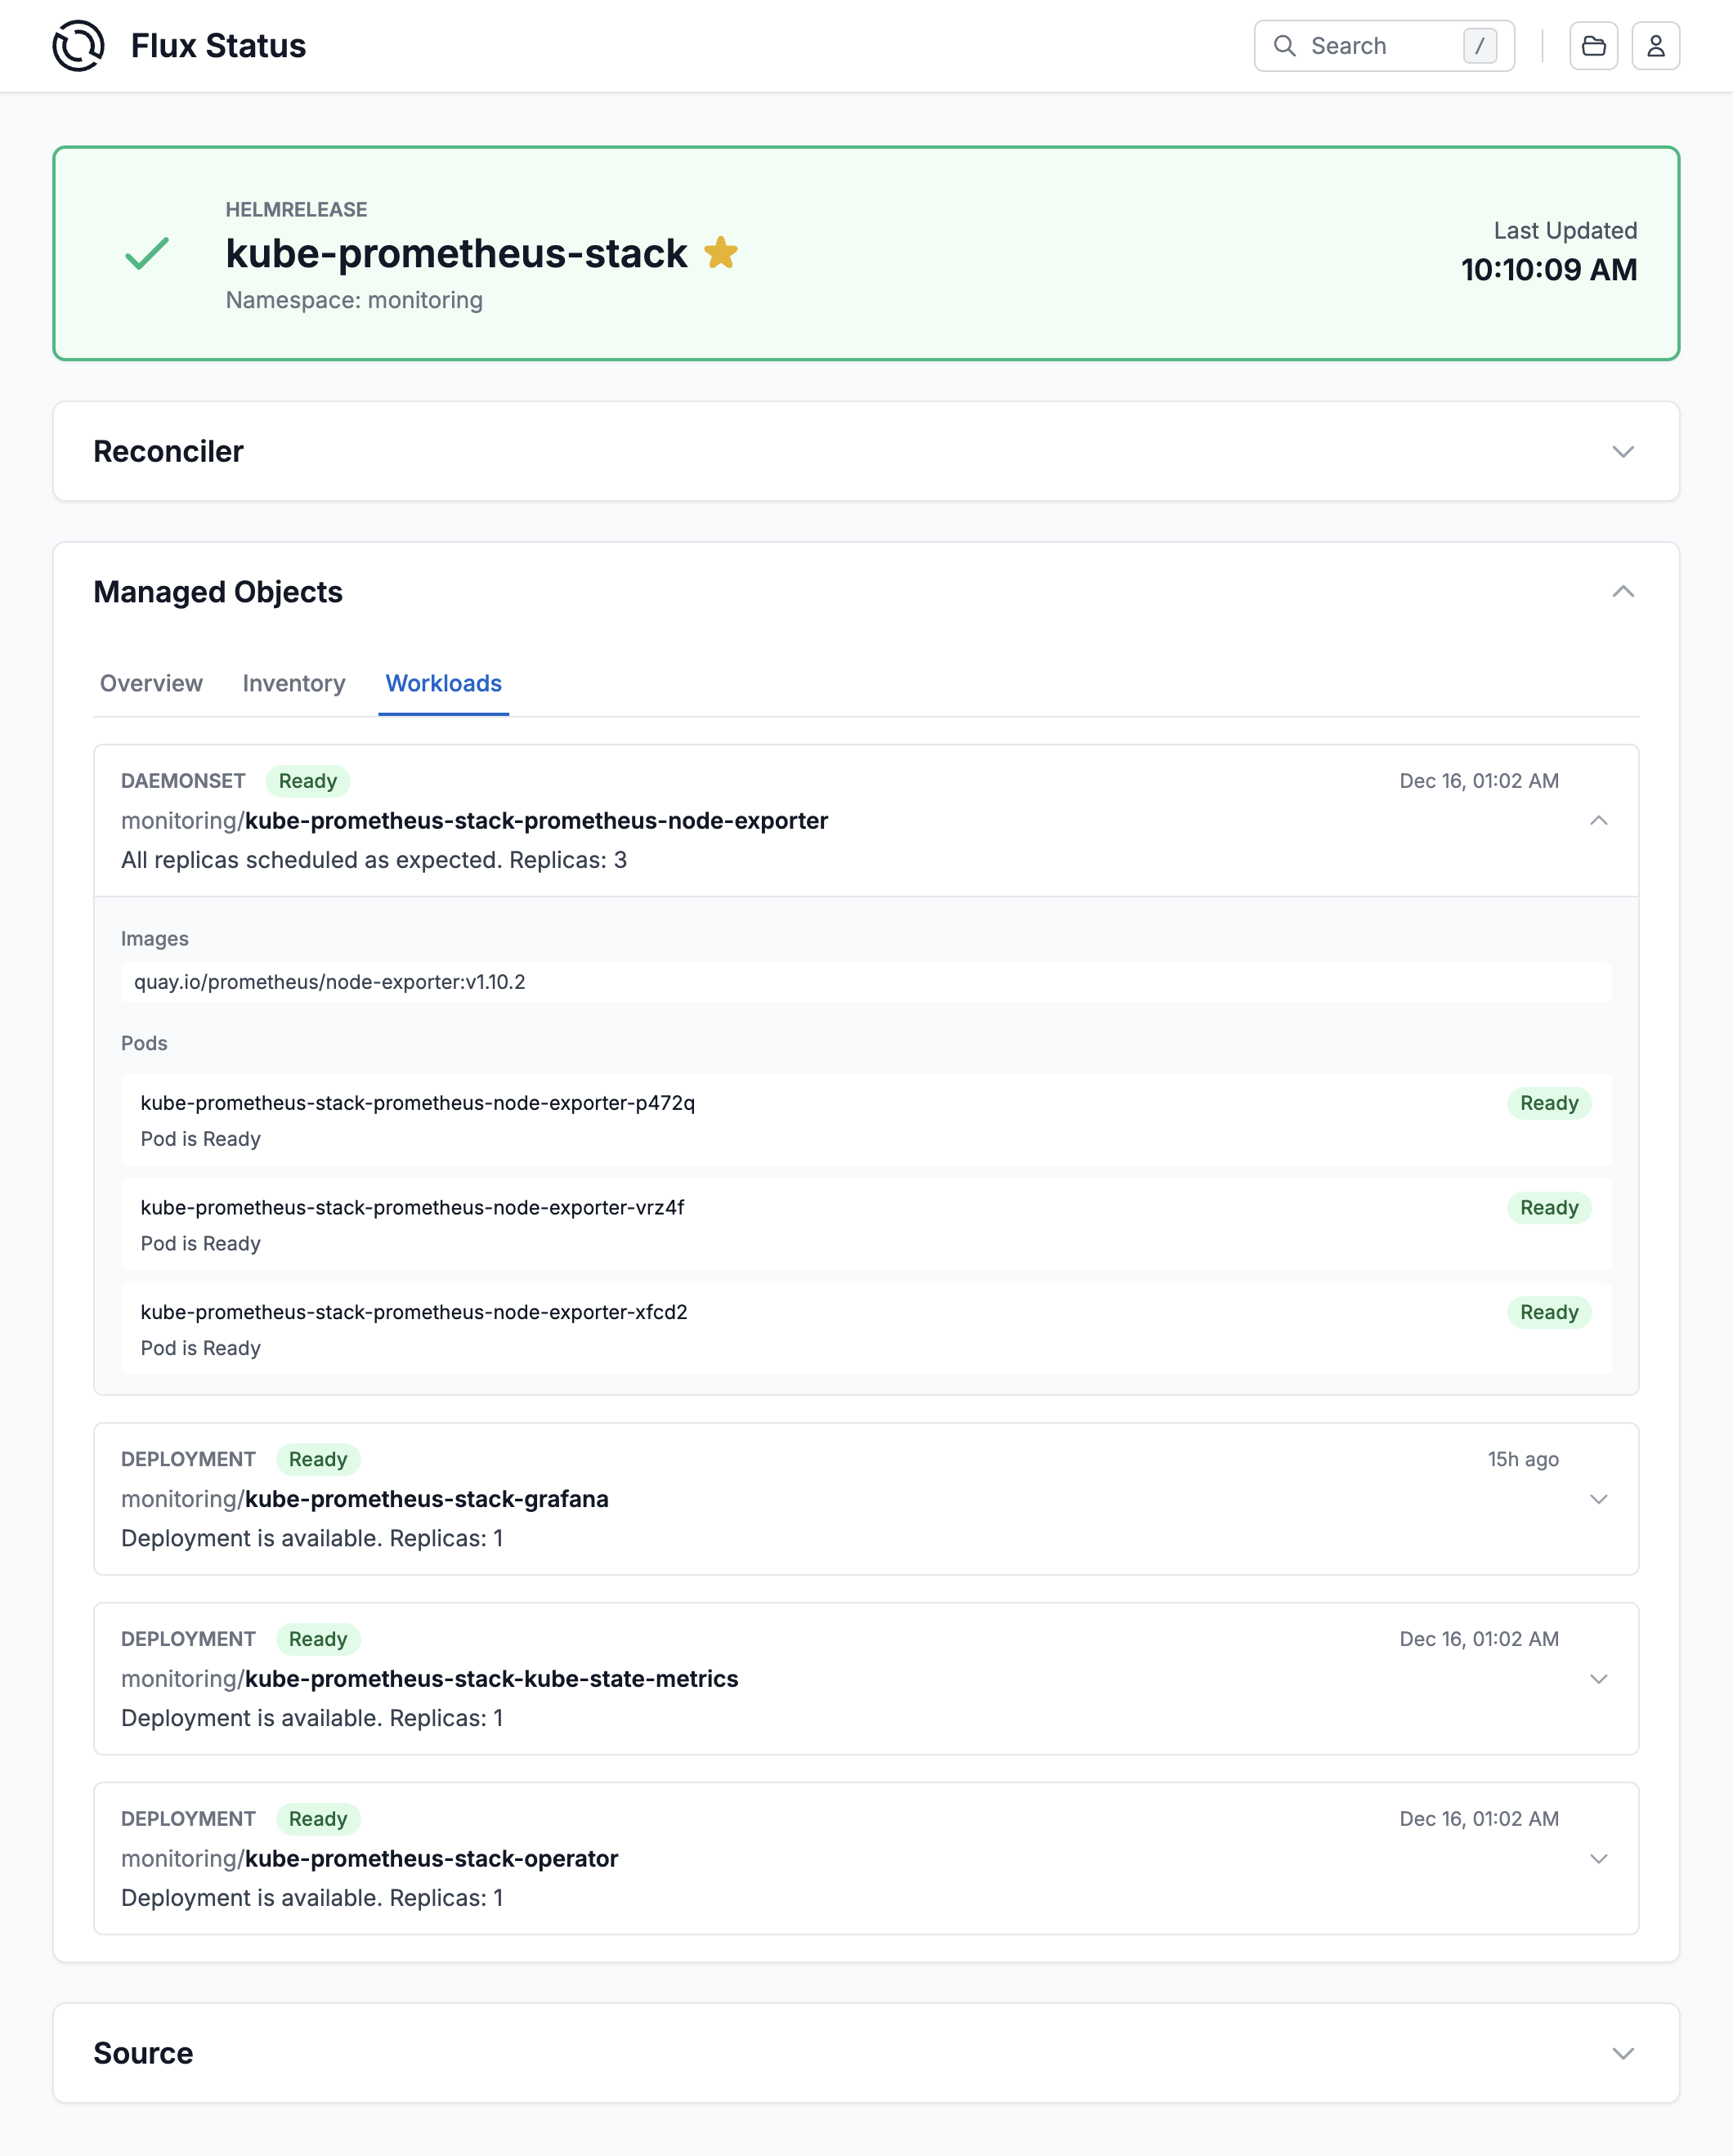Collapse the Managed Objects section
1733x2156 pixels.
tap(1623, 591)
